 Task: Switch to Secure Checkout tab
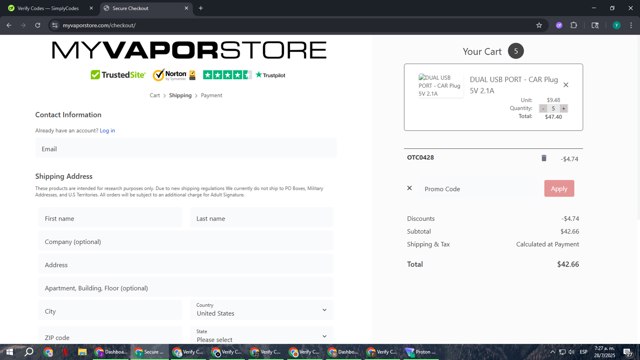coord(146,8)
